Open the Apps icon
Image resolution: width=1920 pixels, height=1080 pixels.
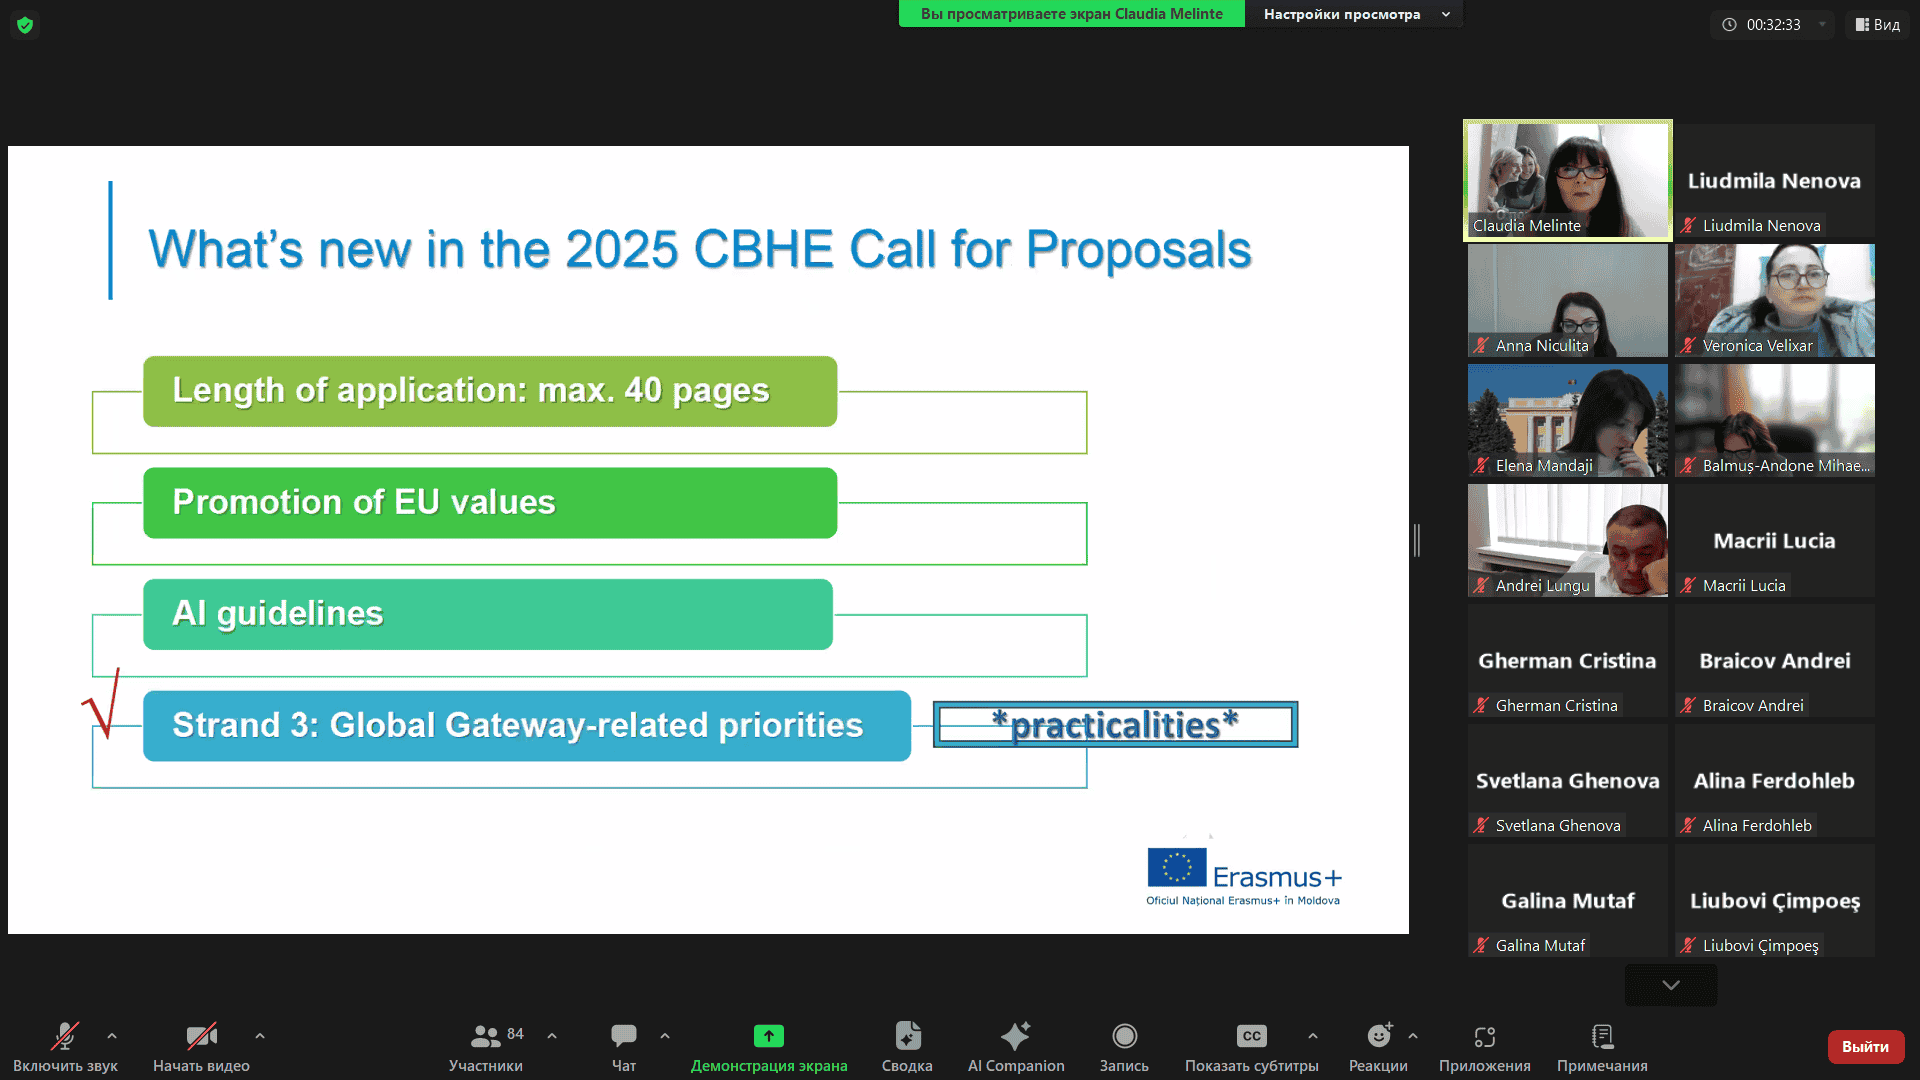[x=1484, y=1037]
